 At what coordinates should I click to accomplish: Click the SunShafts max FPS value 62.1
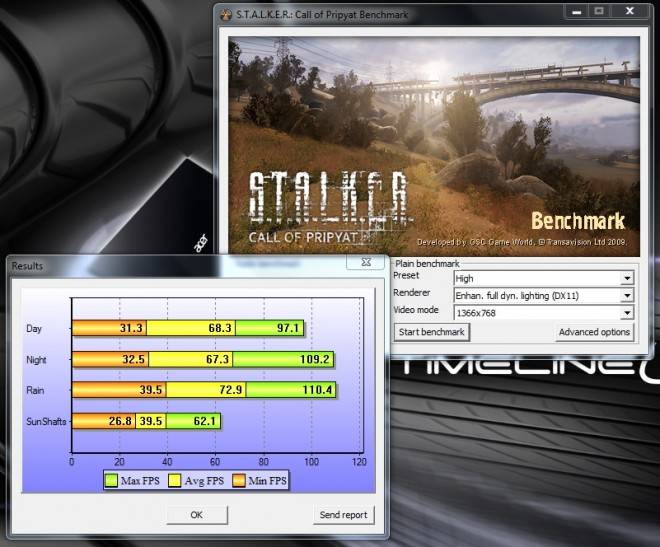click(205, 421)
